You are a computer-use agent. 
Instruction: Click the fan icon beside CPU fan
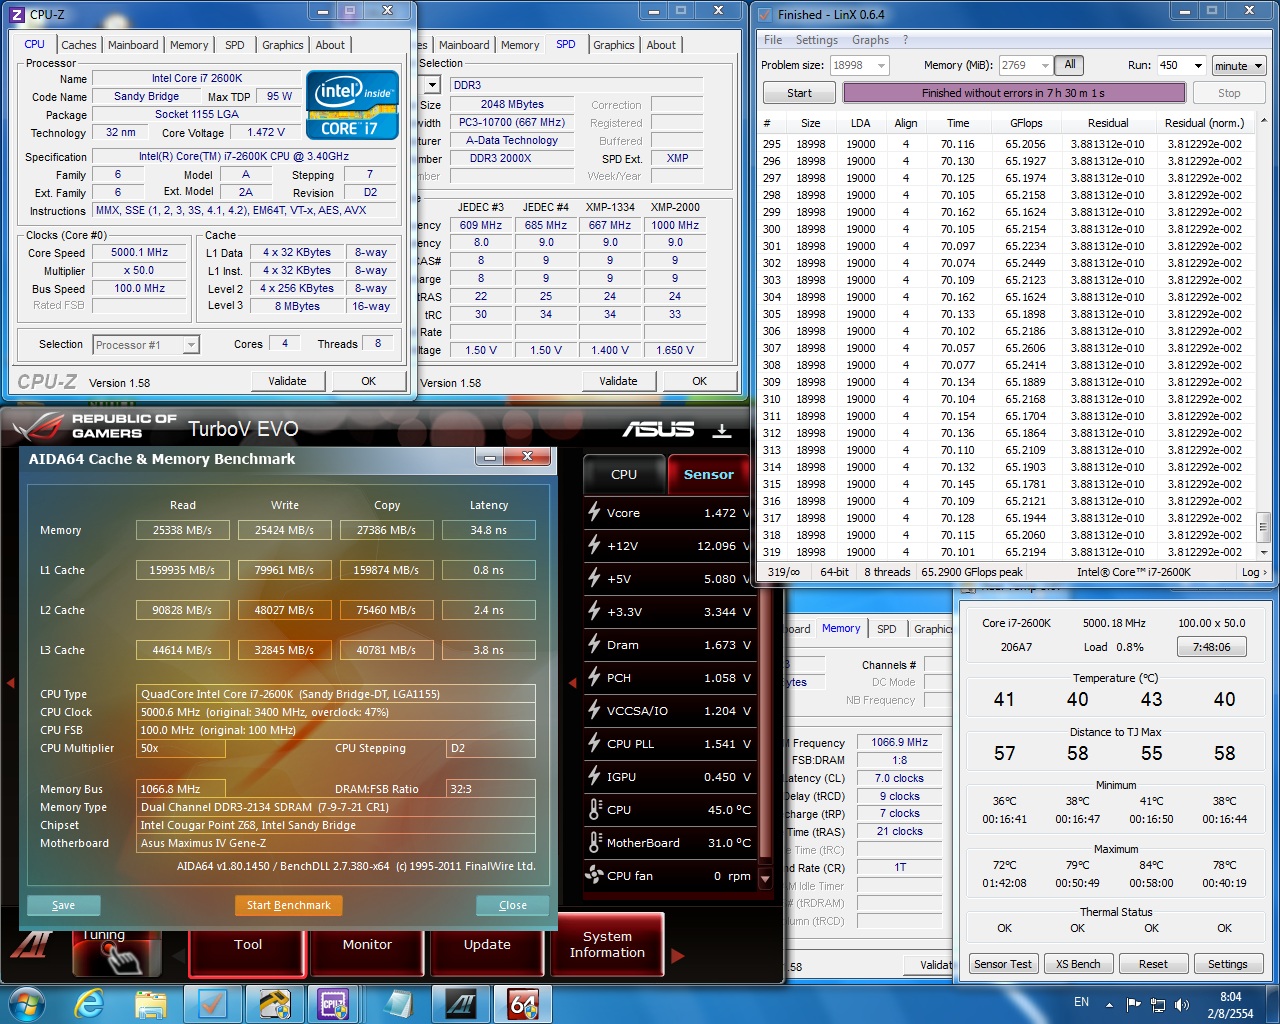pyautogui.click(x=594, y=875)
